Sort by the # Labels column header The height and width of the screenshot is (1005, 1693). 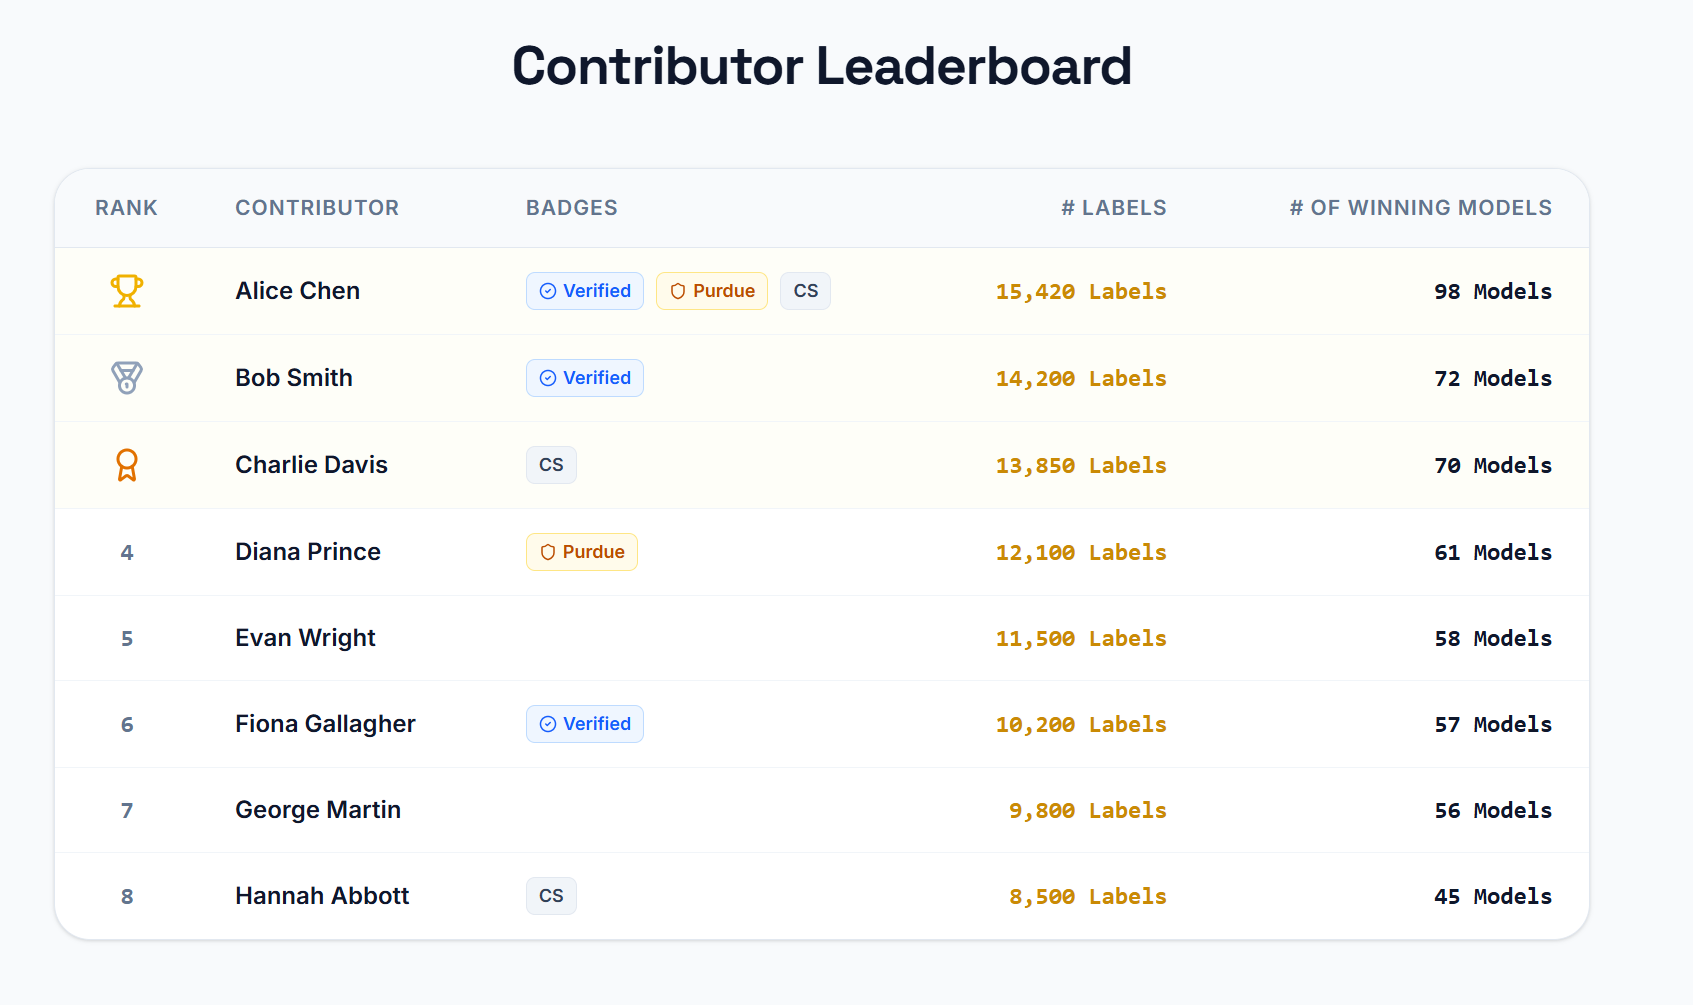(x=1113, y=208)
